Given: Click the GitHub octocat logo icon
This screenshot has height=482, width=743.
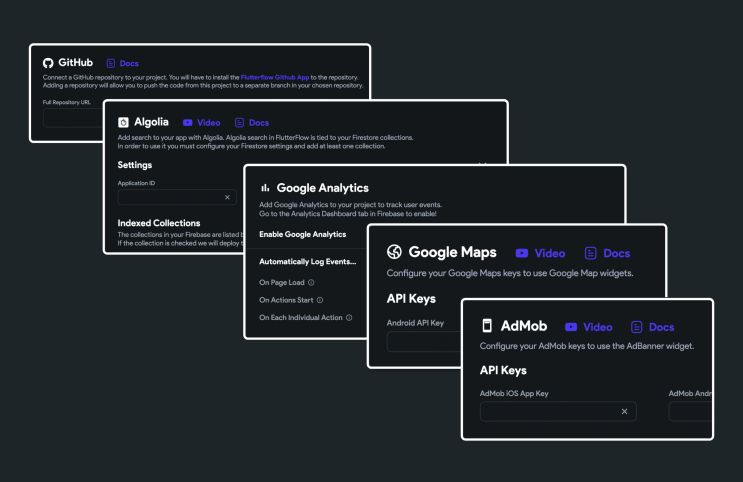Looking at the screenshot, I should 48,63.
